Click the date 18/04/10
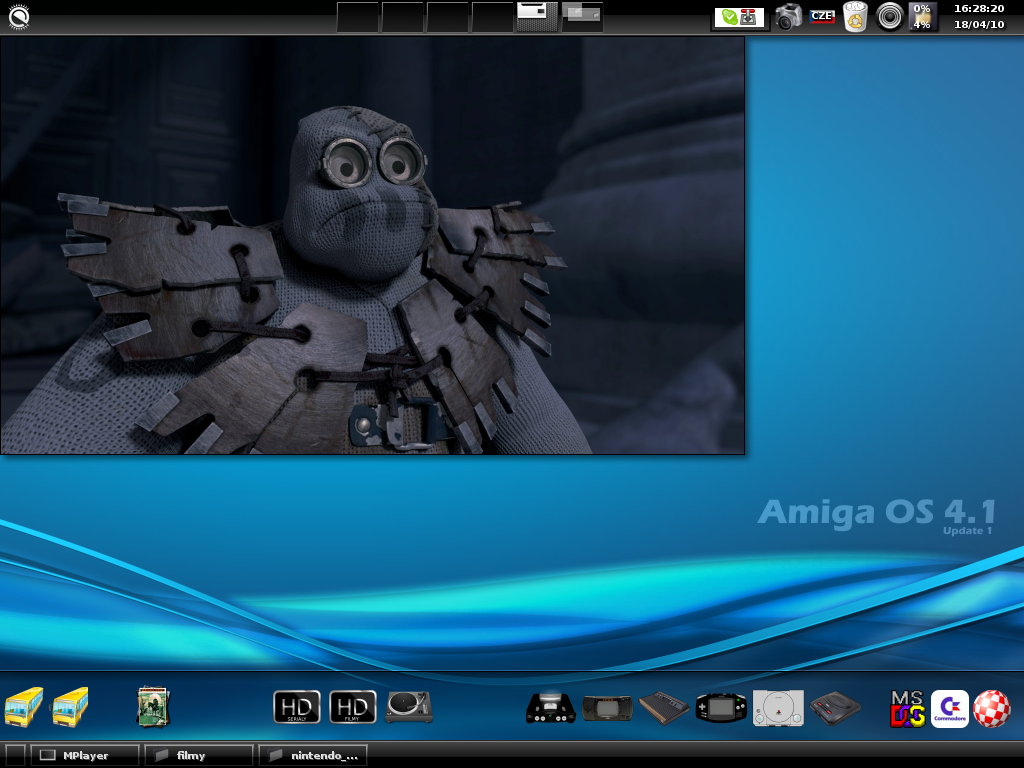The height and width of the screenshot is (768, 1024). click(979, 24)
